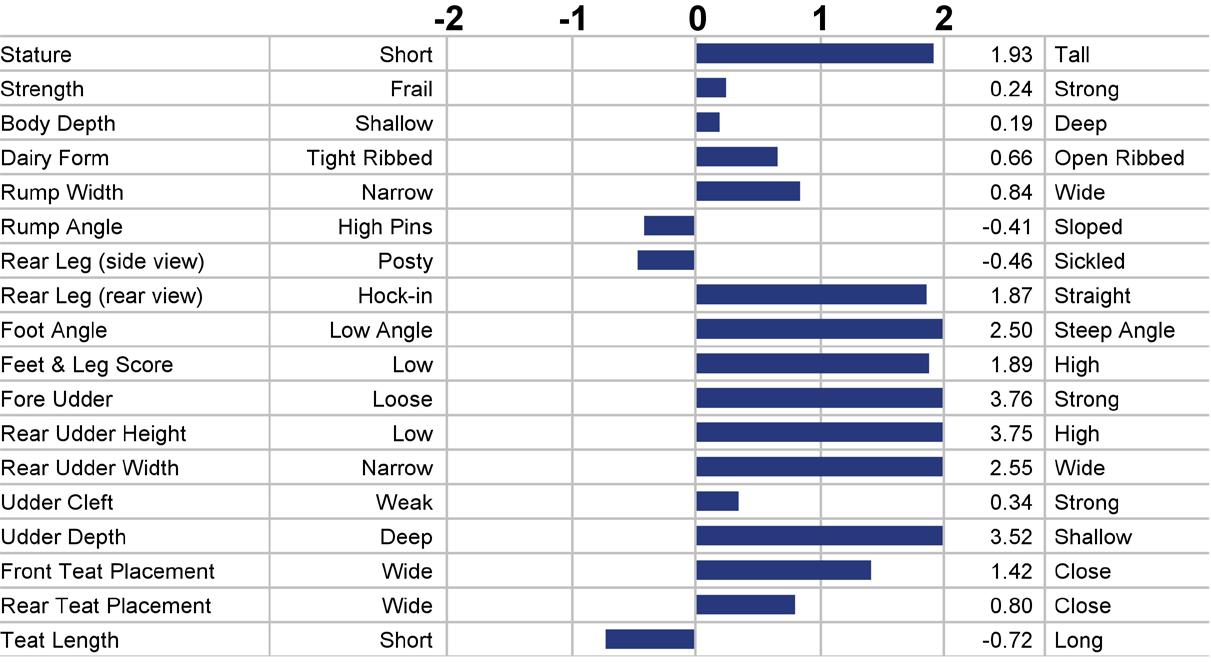Select the Stature bar at 1.93
This screenshot has width=1211, height=662.
[815, 54]
